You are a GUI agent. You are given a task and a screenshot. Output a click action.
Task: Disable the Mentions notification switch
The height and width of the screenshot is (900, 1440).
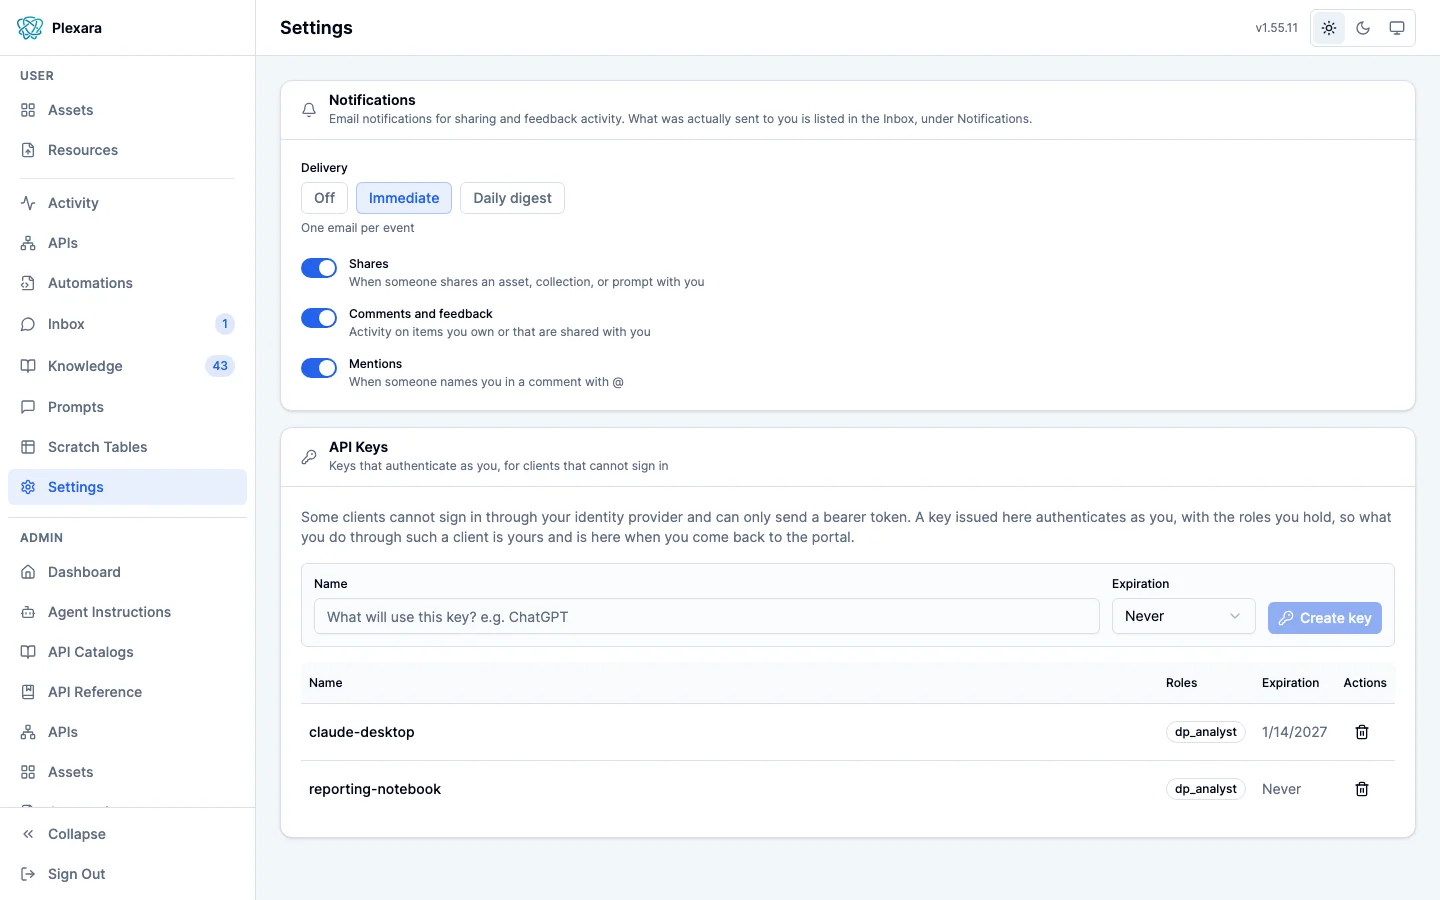[319, 368]
